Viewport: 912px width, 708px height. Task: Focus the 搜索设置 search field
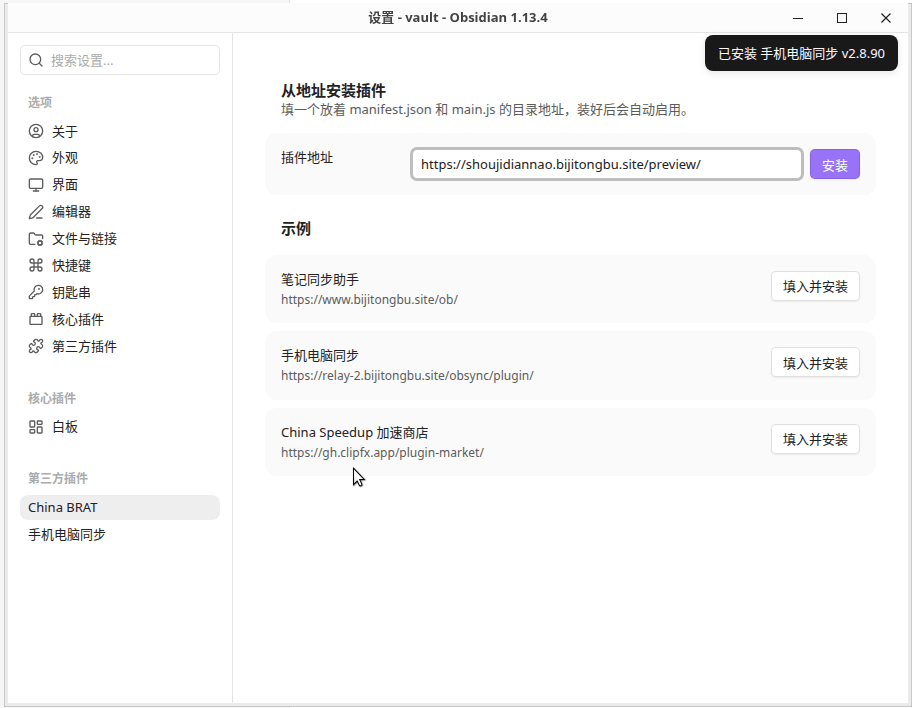(x=120, y=61)
